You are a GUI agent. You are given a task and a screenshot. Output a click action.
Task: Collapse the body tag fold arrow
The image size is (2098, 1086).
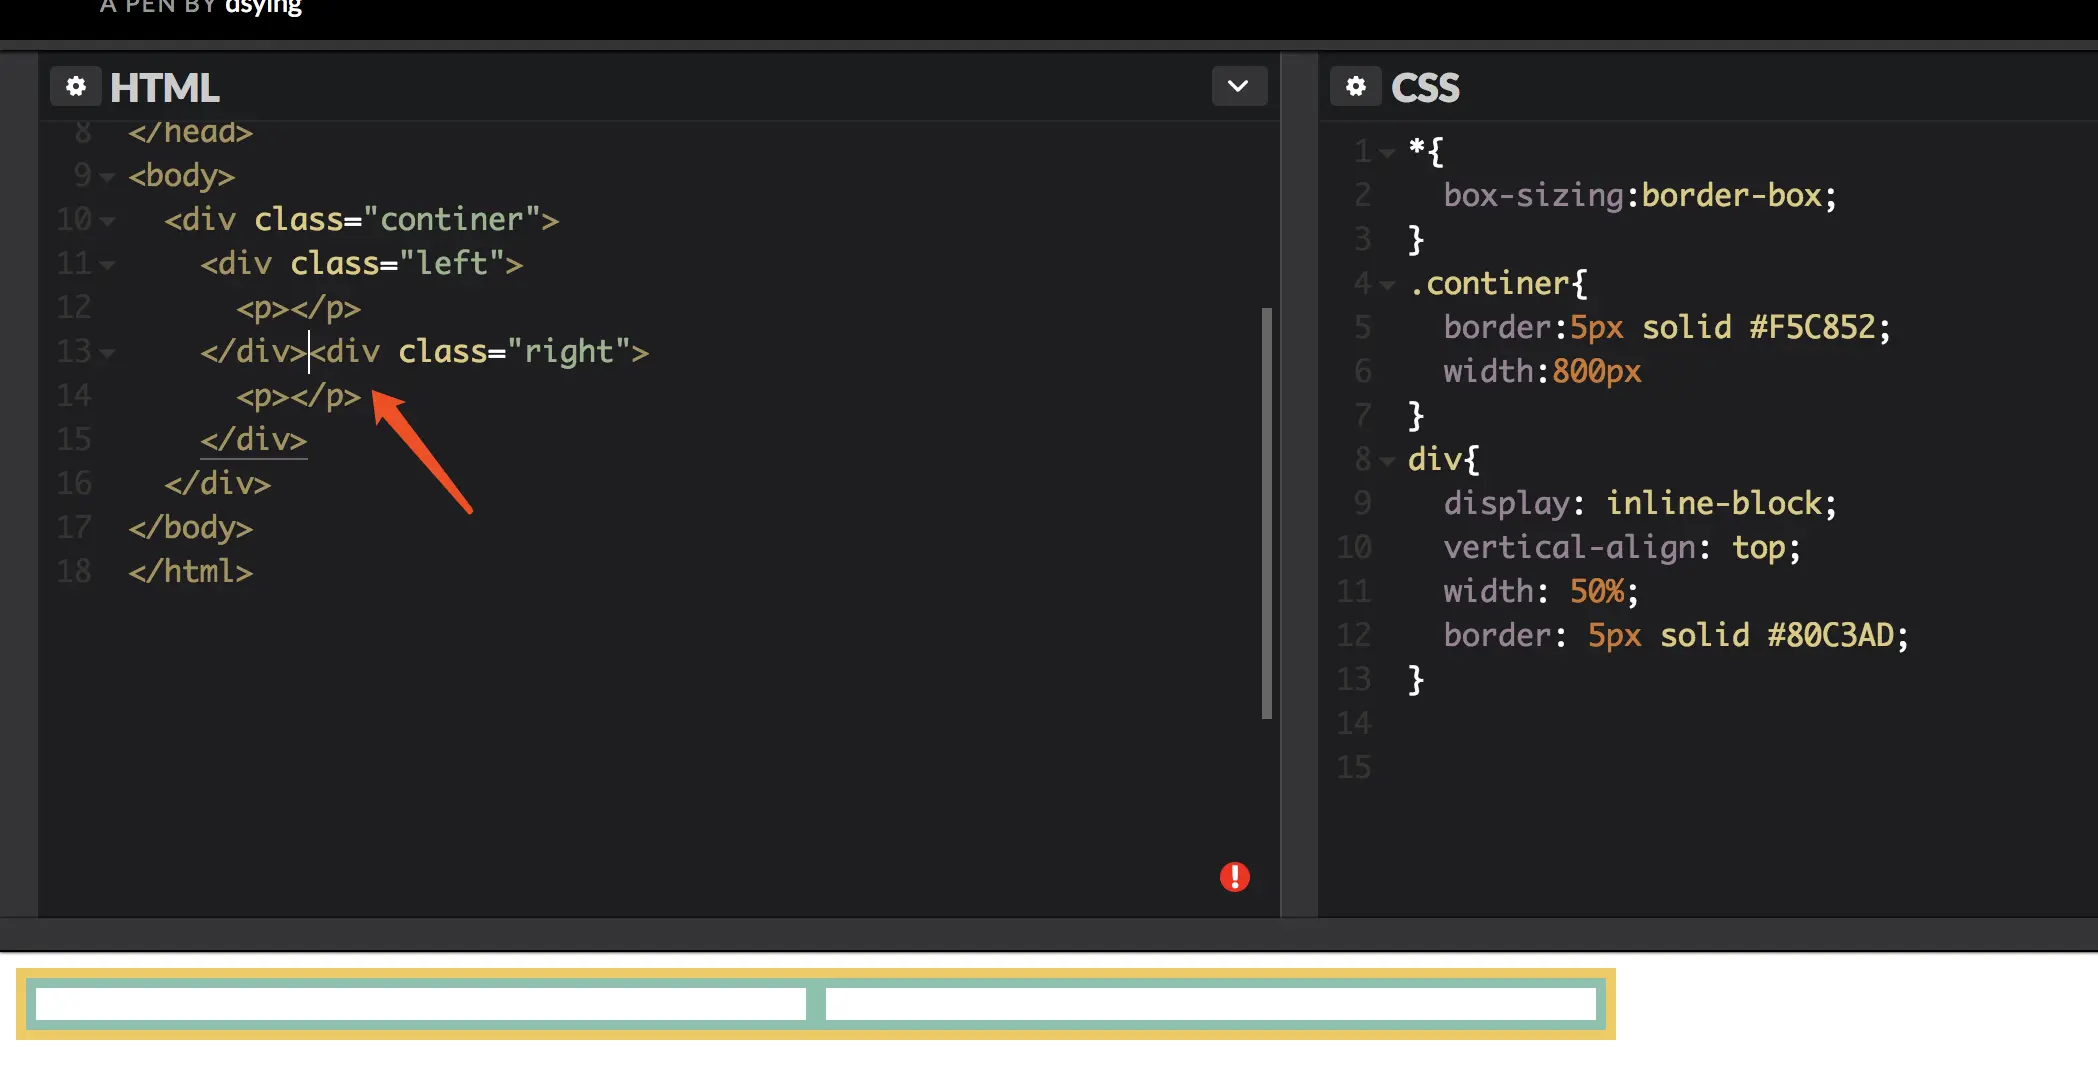(107, 177)
